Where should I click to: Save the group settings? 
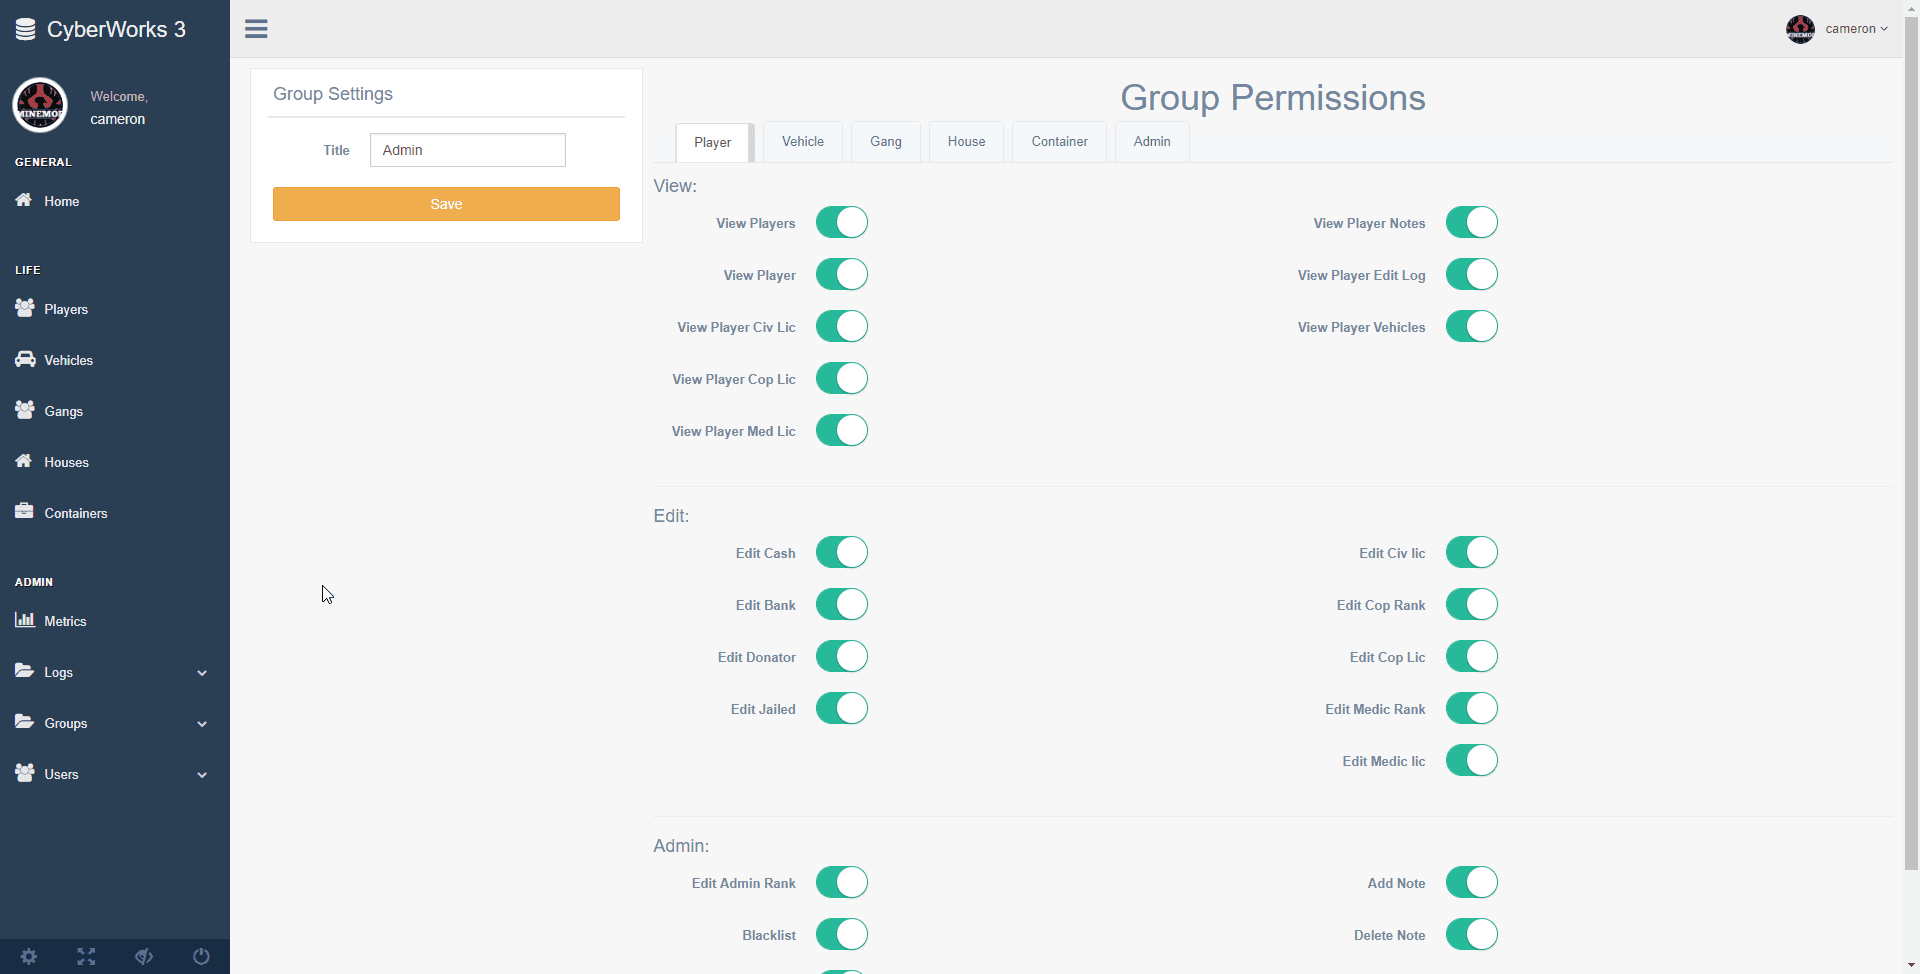click(x=446, y=203)
